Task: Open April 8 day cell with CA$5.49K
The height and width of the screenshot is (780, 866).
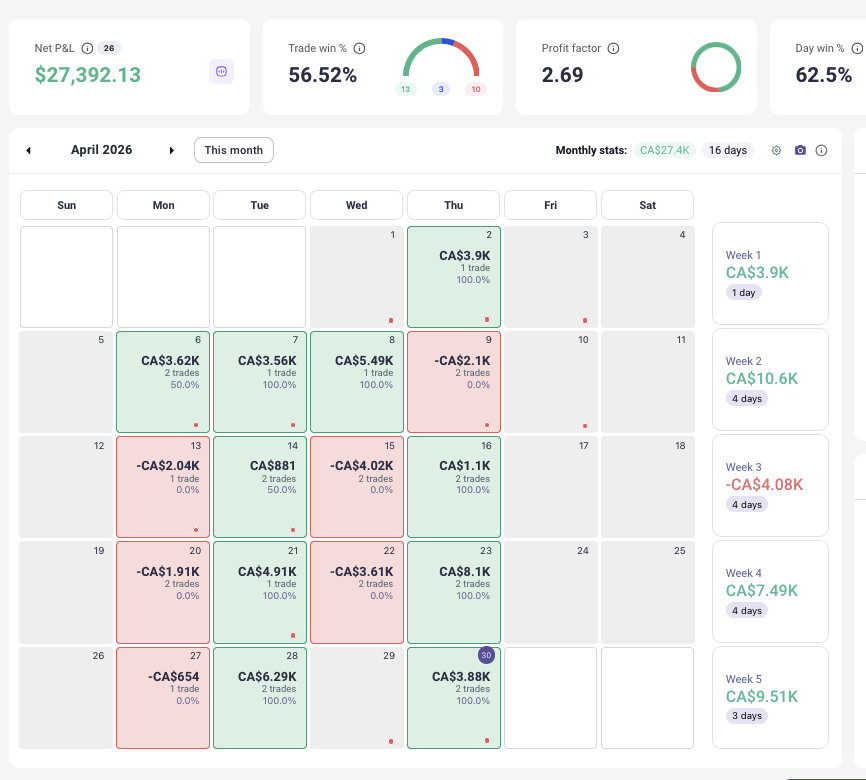Action: [x=357, y=382]
